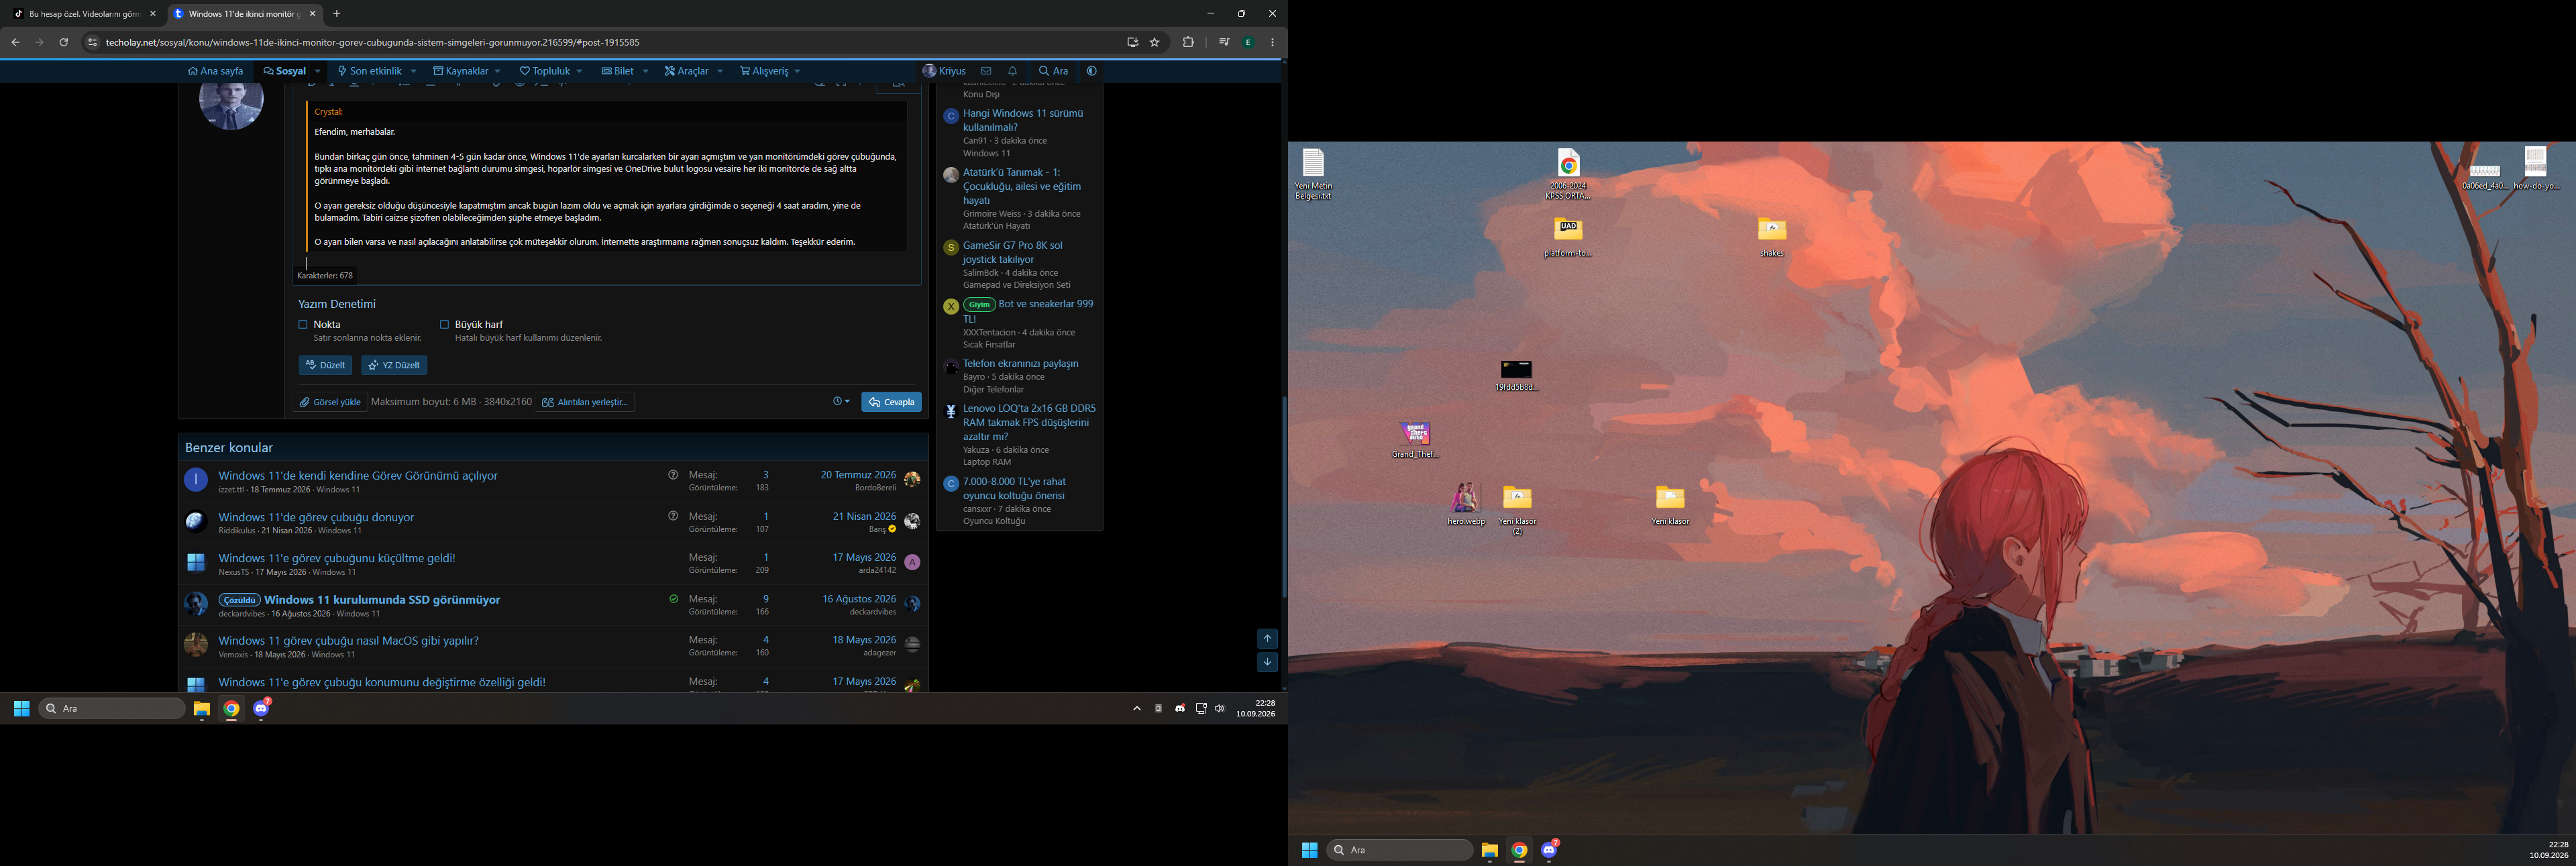Select the '2006-2024 KPSS ORTA...' Chrome file
Screen dimensions: 2576x866
(1568, 174)
